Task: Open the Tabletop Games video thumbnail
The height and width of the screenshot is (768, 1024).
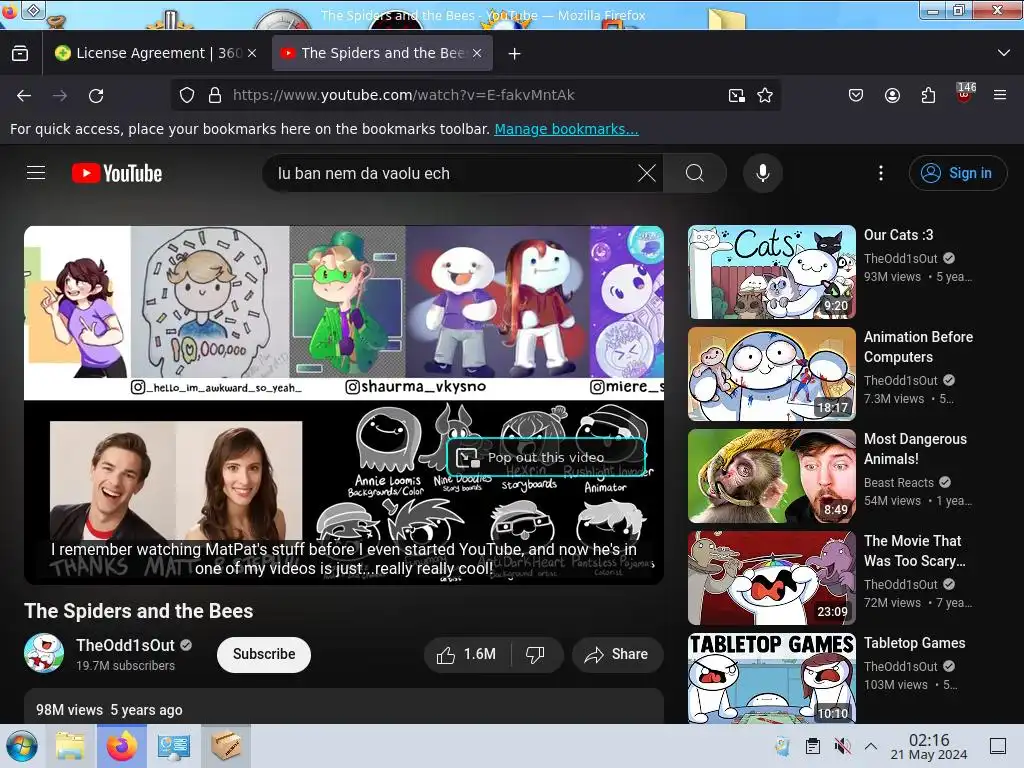Action: [x=772, y=678]
